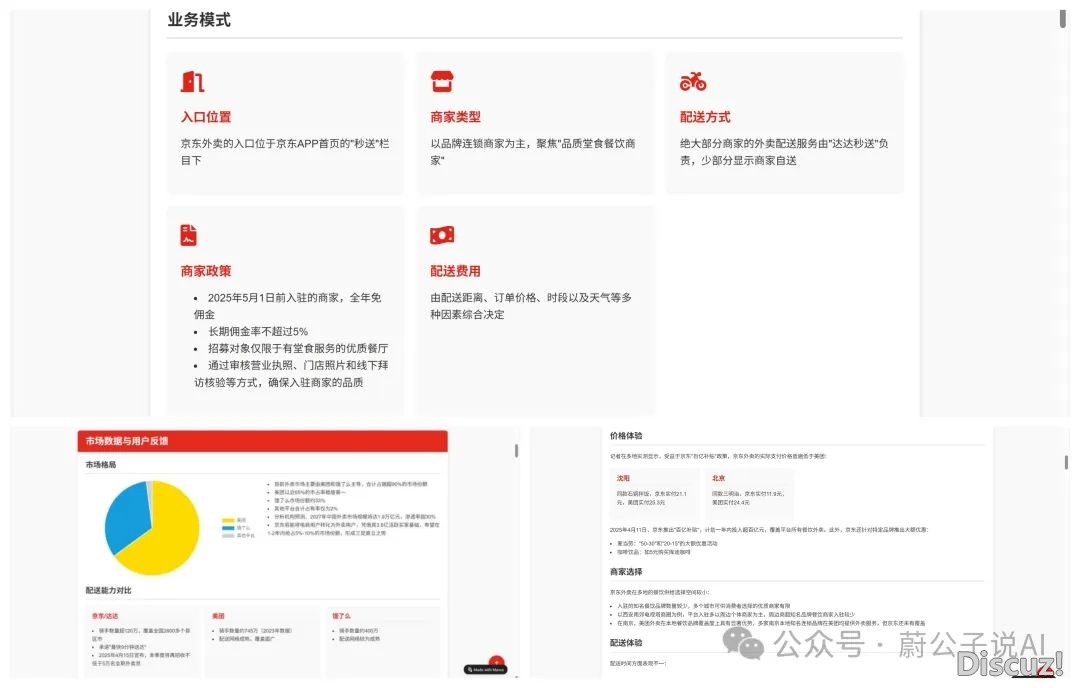Click the 配送体验 section heading
Image resolution: width=1080 pixels, height=688 pixels.
tap(626, 643)
